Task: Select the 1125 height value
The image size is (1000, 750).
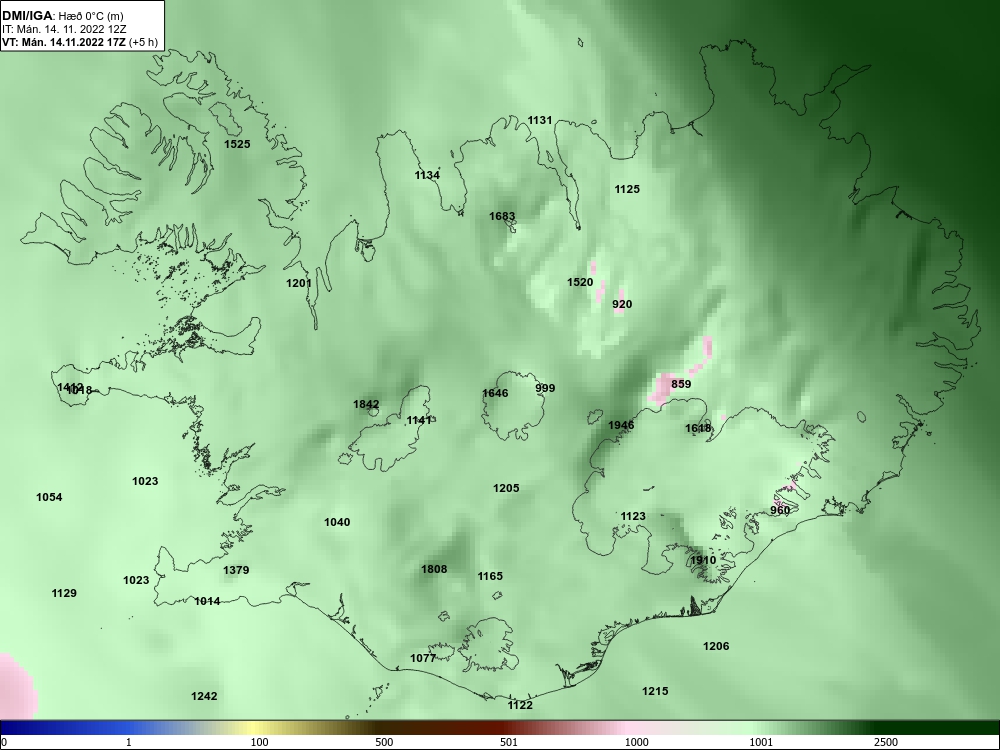Action: 627,189
